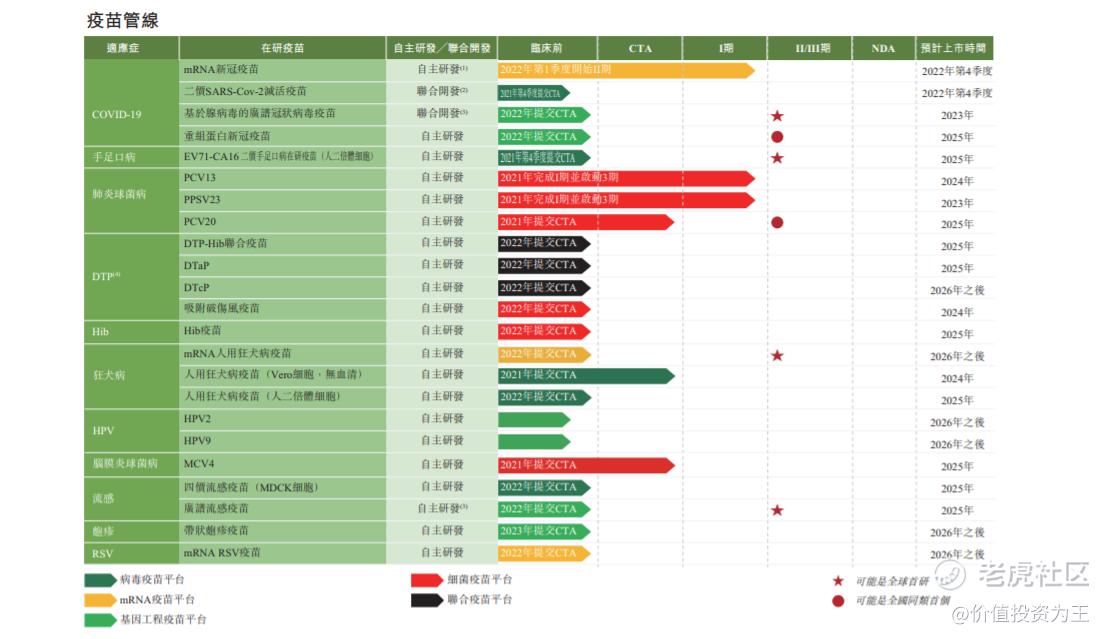Image resolution: width=1111 pixels, height=639 pixels.
Task: Click the 在研疫苗 column header
Action: click(x=282, y=48)
